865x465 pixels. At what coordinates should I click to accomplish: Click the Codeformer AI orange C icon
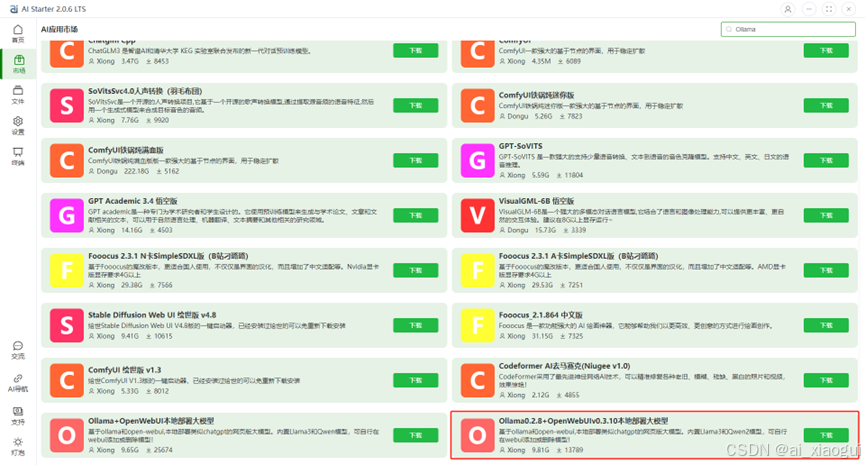point(478,380)
